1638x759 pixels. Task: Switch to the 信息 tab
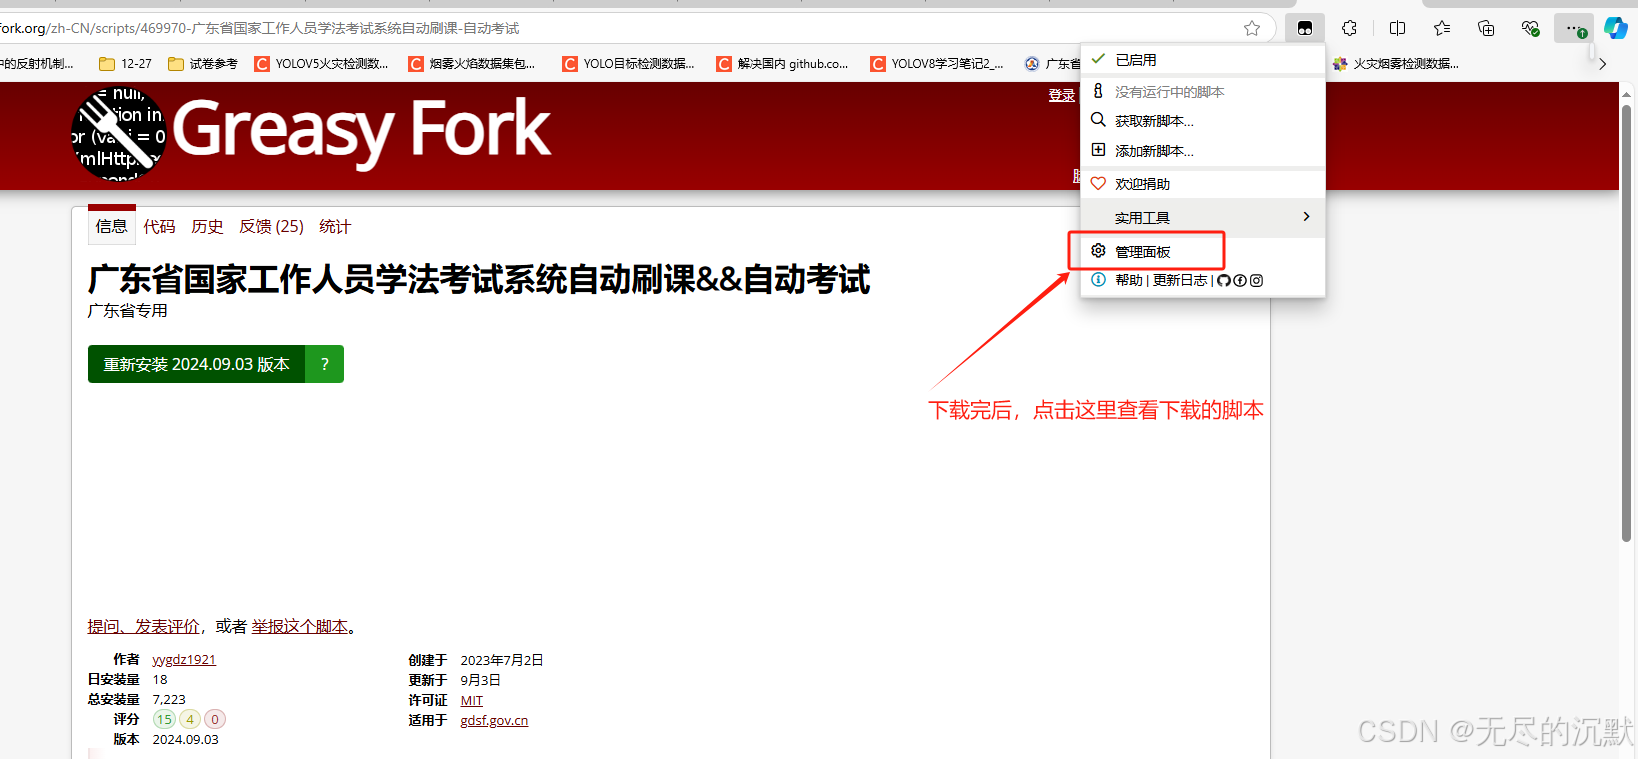[111, 226]
